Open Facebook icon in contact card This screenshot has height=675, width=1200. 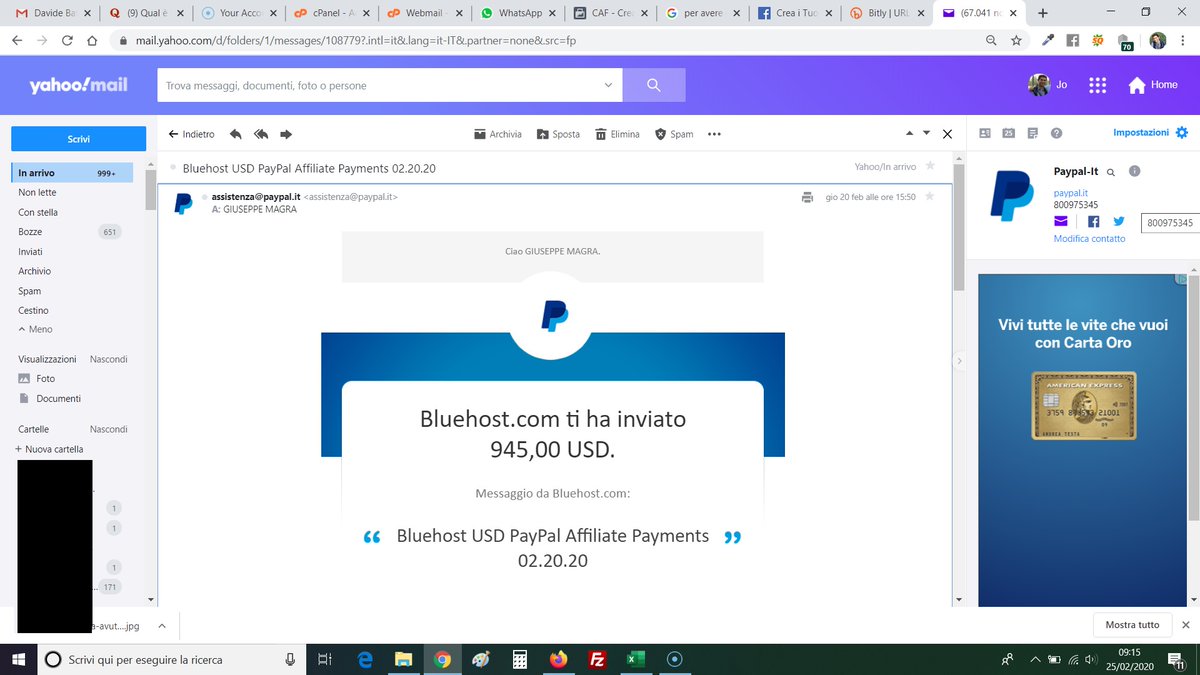pos(1093,221)
